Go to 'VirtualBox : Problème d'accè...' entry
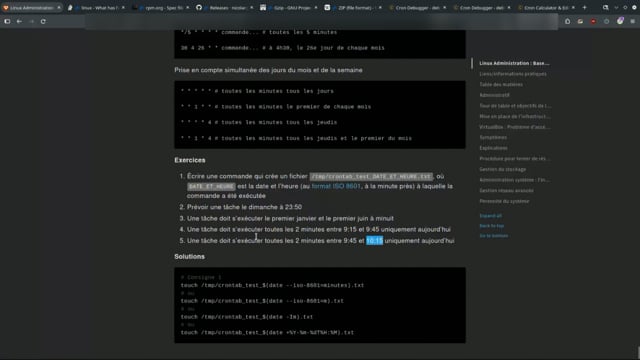The width and height of the screenshot is (640, 360). pos(515,127)
